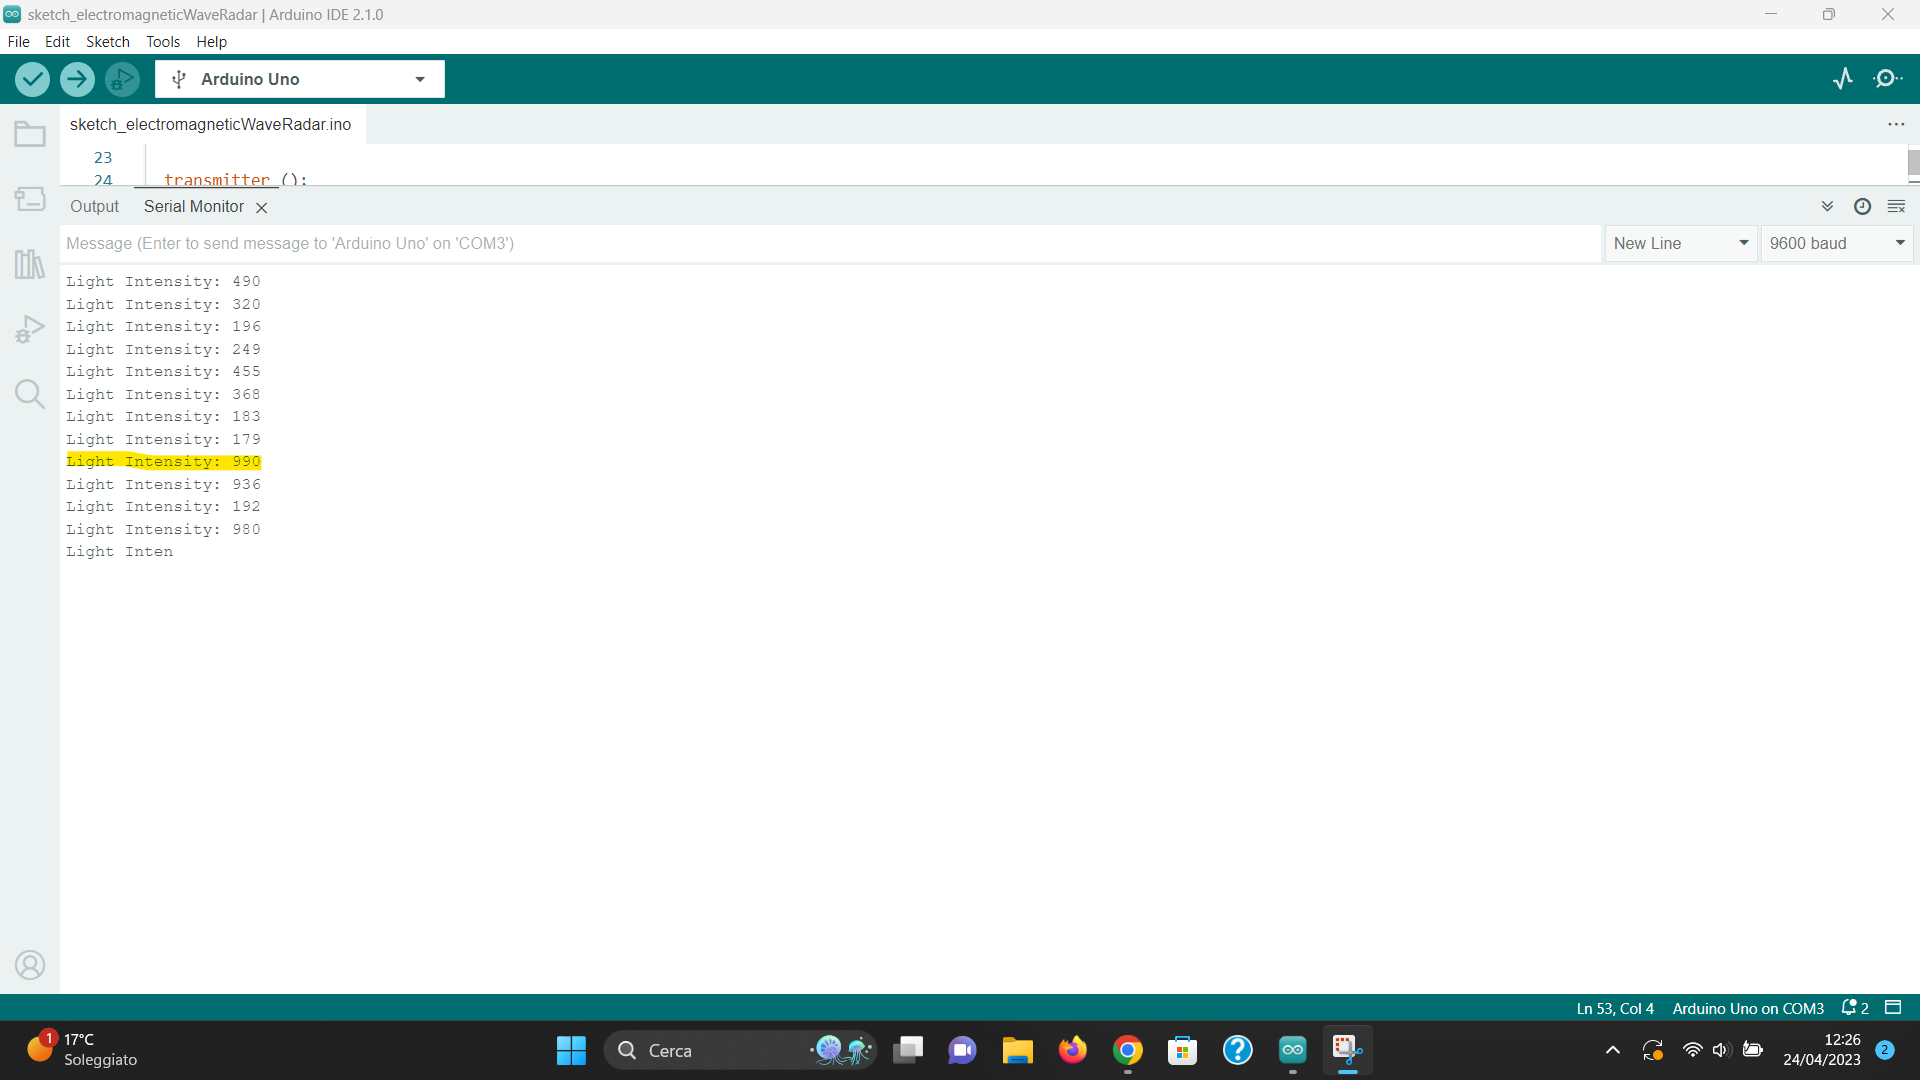Click the Verify sketch checkmark button
This screenshot has width=1920, height=1080.
click(32, 79)
